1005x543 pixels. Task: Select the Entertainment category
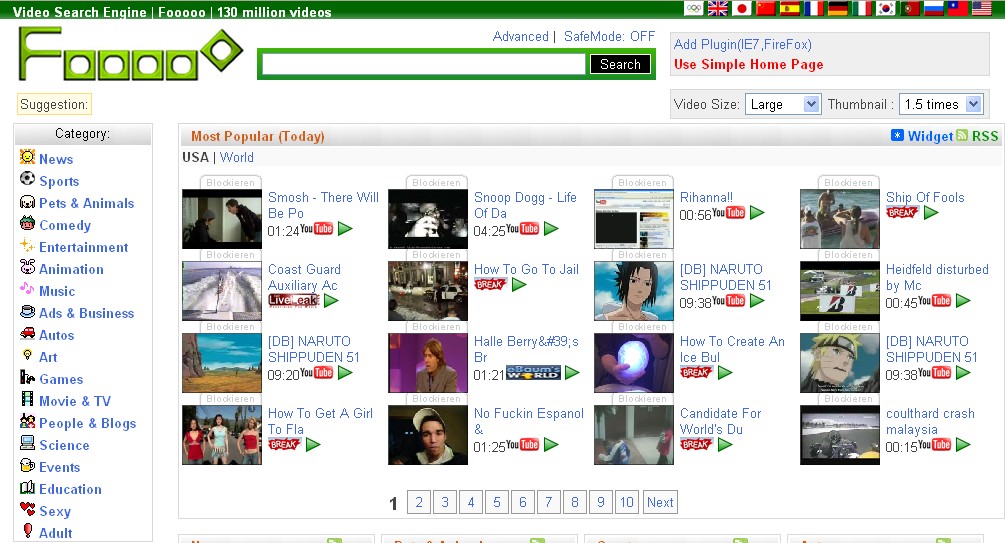[x=83, y=247]
